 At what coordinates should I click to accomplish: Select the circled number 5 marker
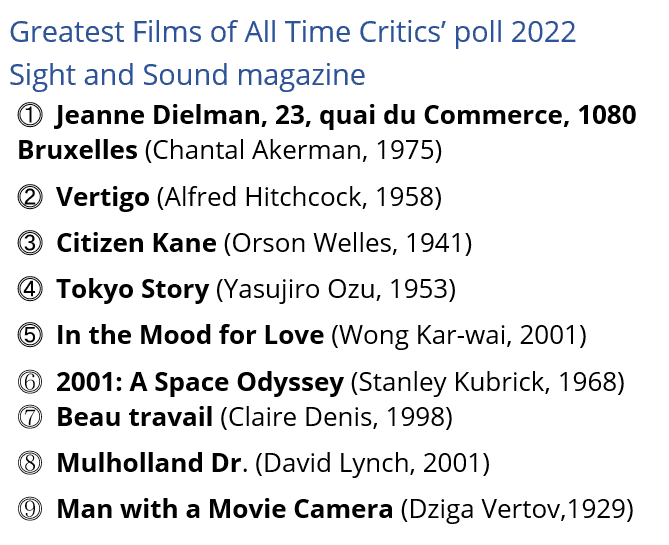tap(30, 335)
